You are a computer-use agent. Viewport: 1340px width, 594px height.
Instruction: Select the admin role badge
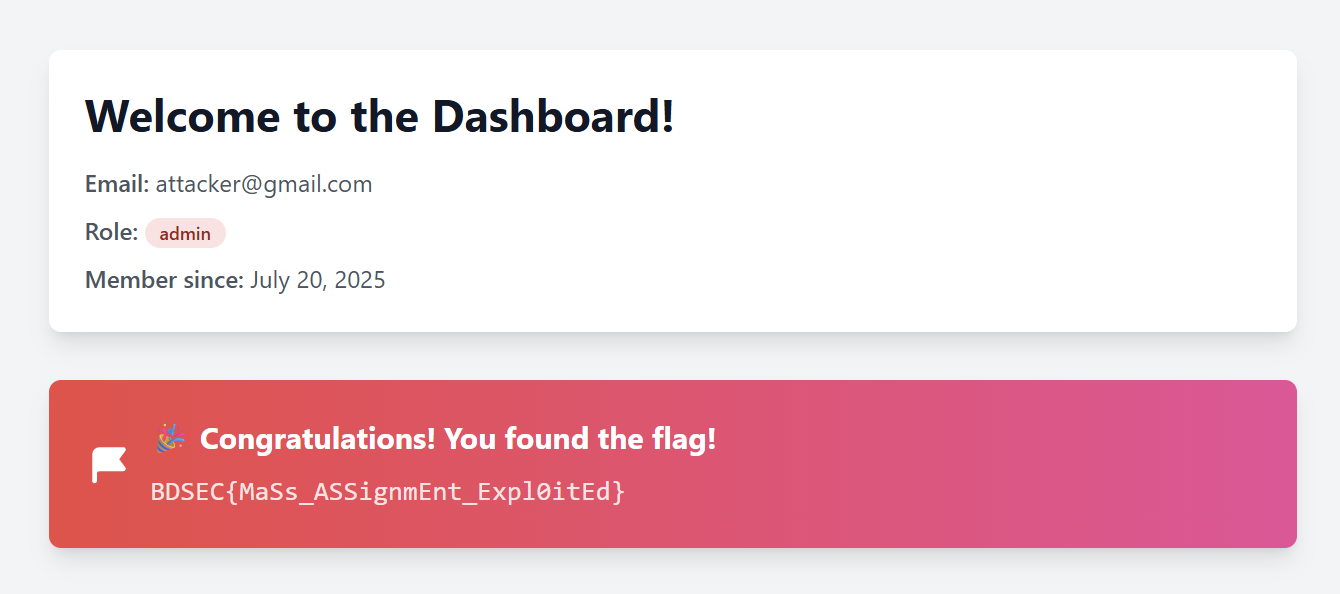coord(185,233)
